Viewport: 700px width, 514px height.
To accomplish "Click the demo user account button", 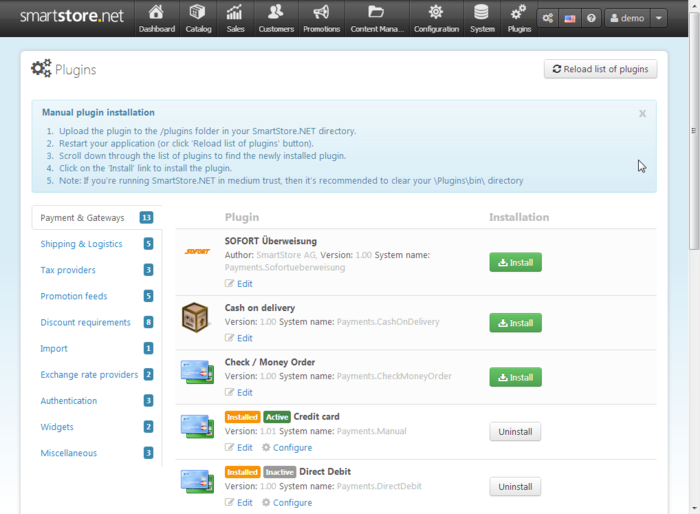I will coord(627,18).
